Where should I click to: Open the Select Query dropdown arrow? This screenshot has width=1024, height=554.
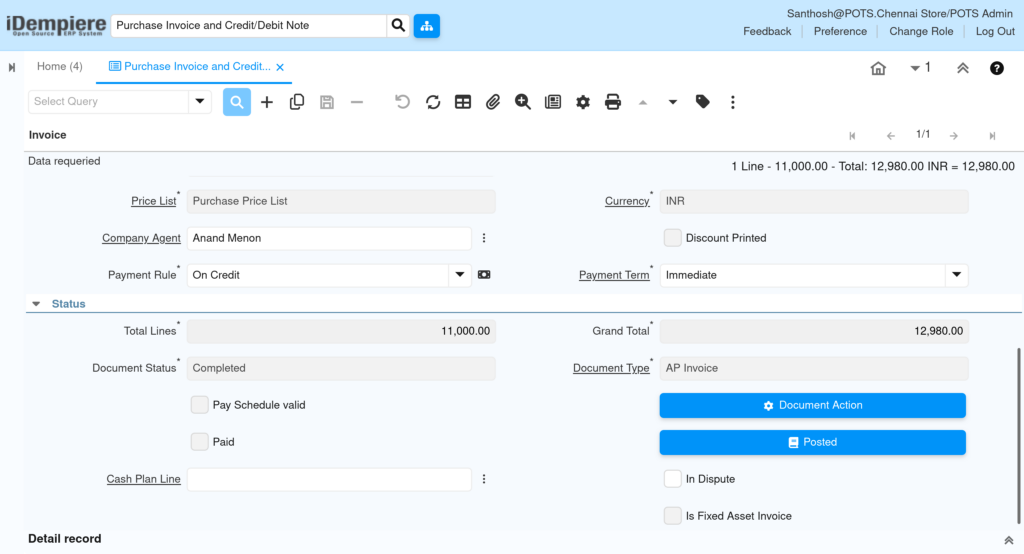[200, 101]
